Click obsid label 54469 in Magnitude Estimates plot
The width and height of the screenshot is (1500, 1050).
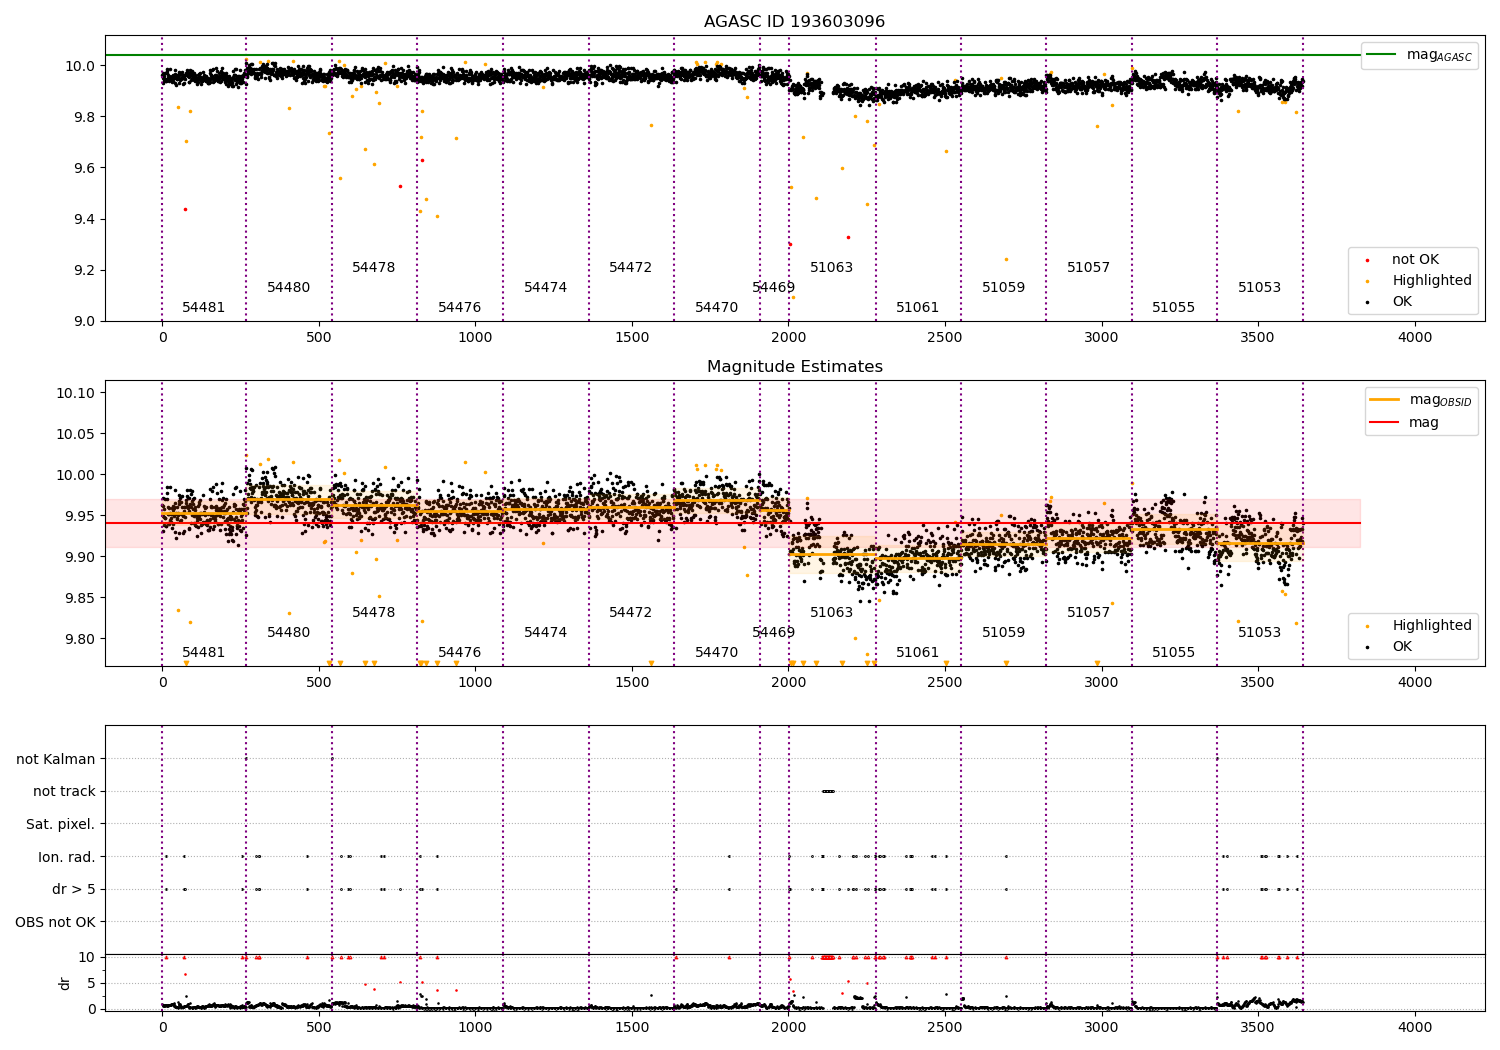point(774,633)
